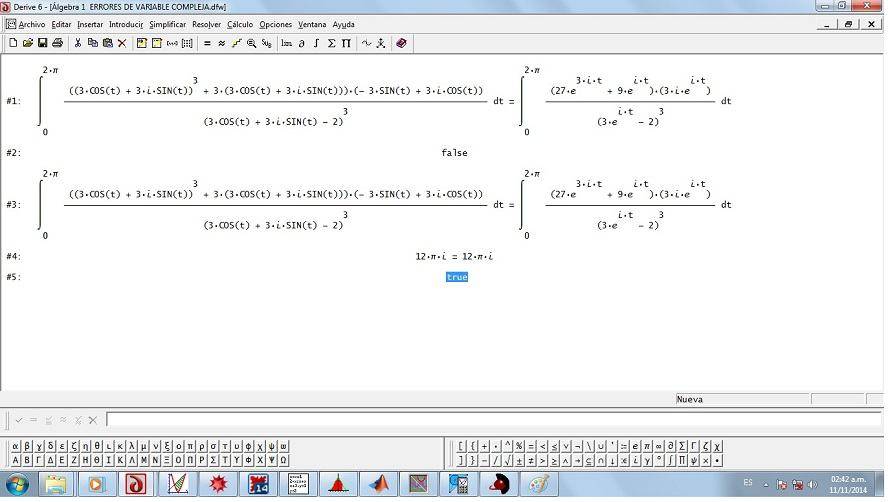
Task: Click the Save file toolbar icon
Action: (x=43, y=43)
